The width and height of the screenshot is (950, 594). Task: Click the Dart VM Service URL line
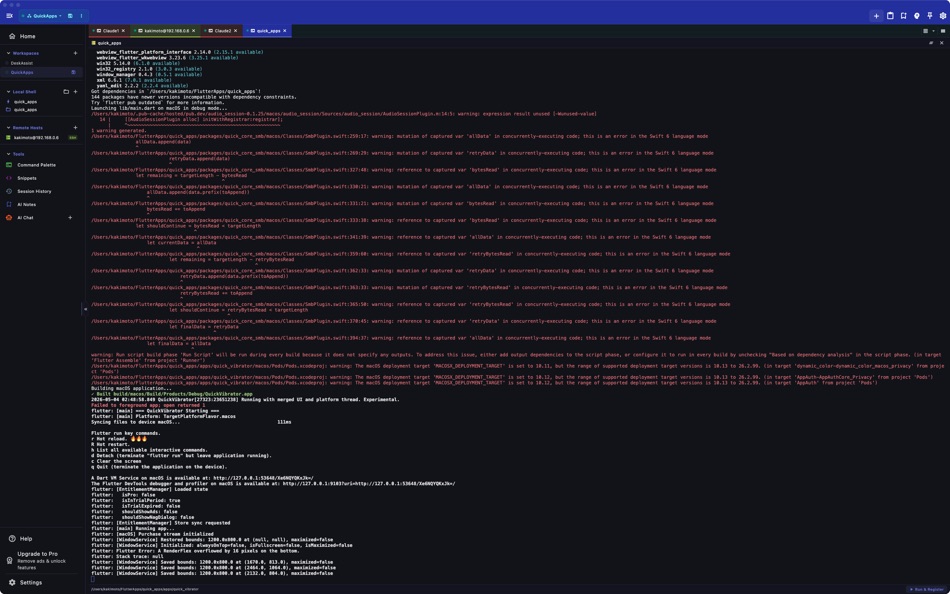click(202, 478)
